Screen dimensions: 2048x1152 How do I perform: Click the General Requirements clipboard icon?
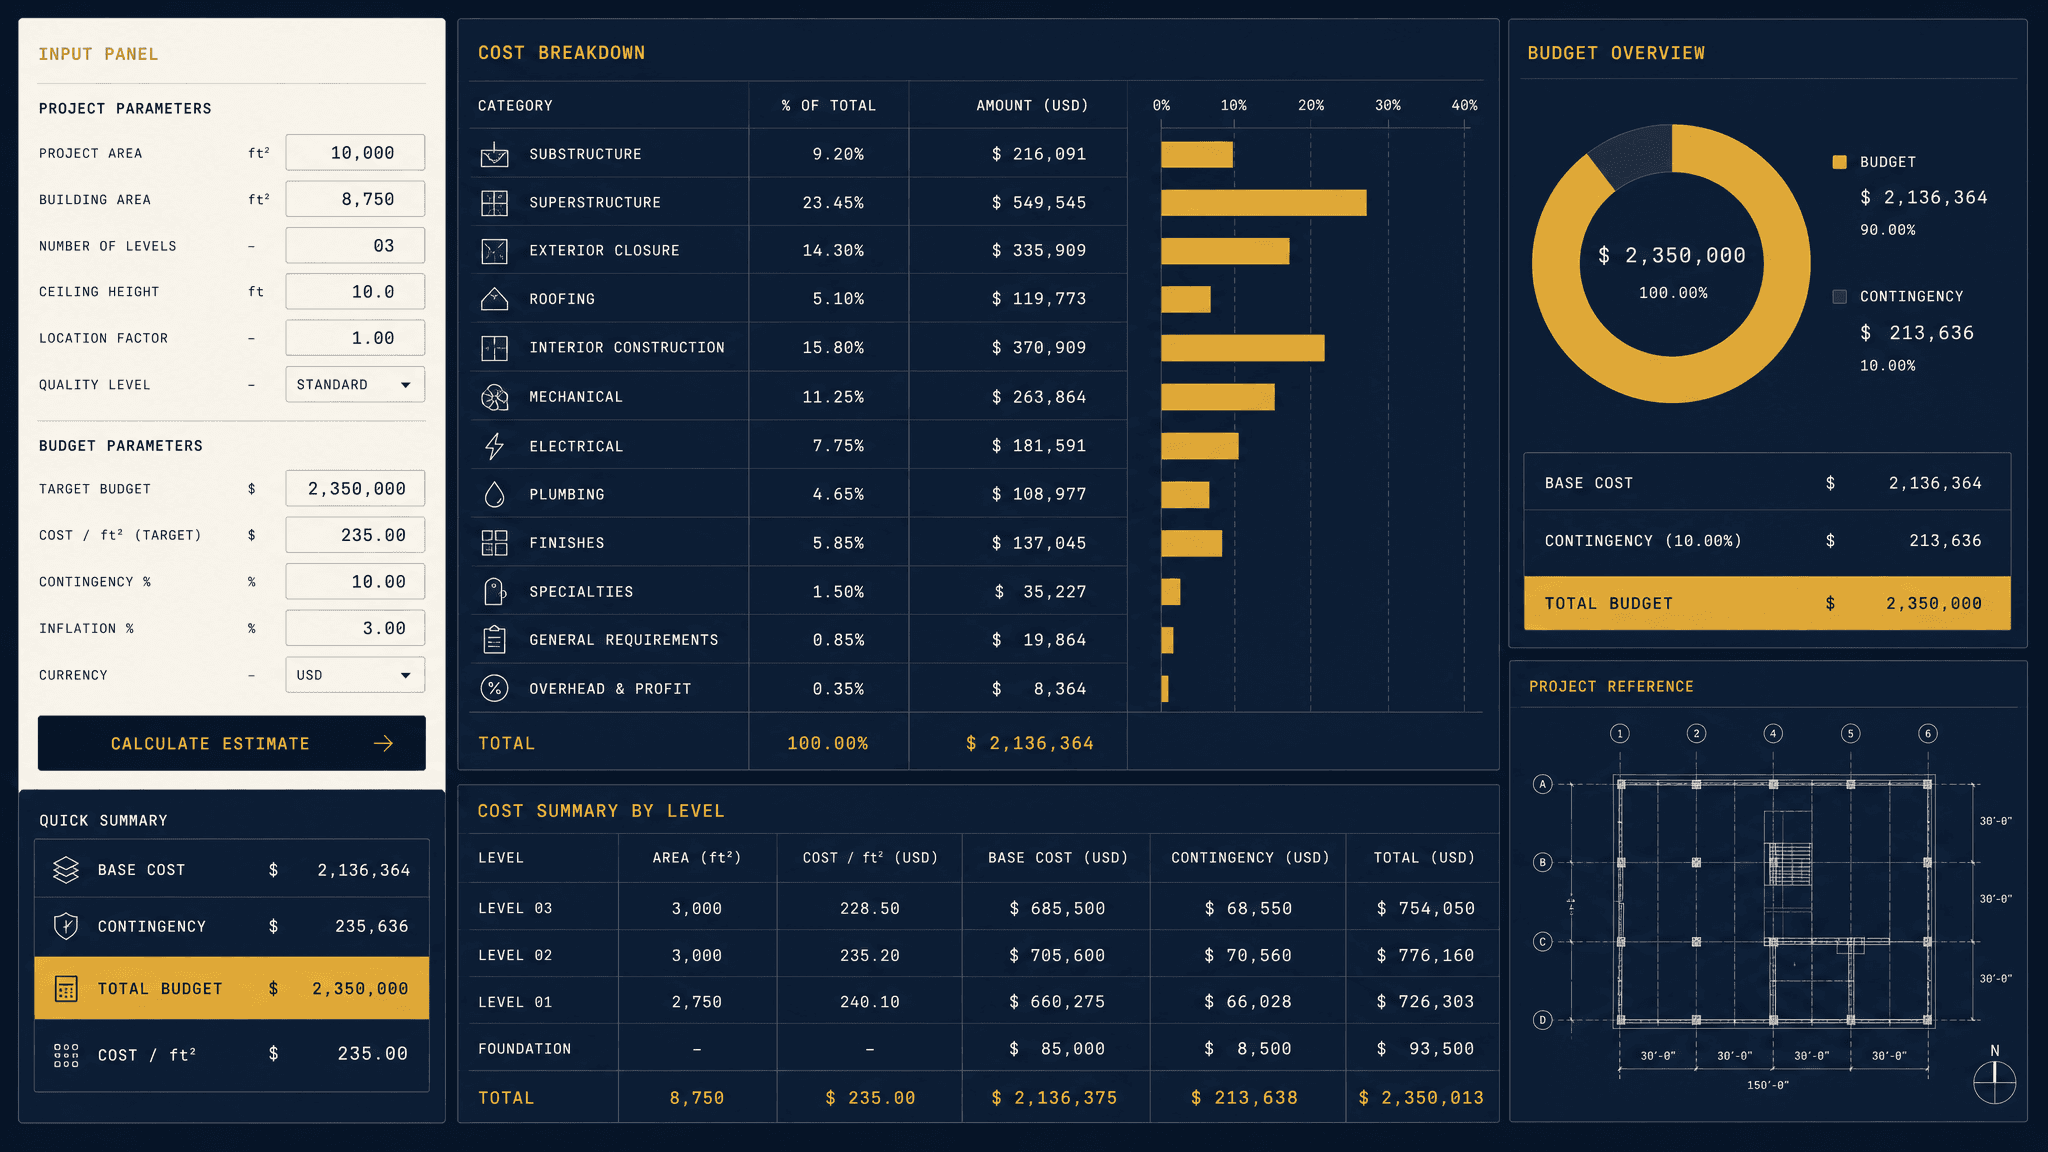pos(494,640)
